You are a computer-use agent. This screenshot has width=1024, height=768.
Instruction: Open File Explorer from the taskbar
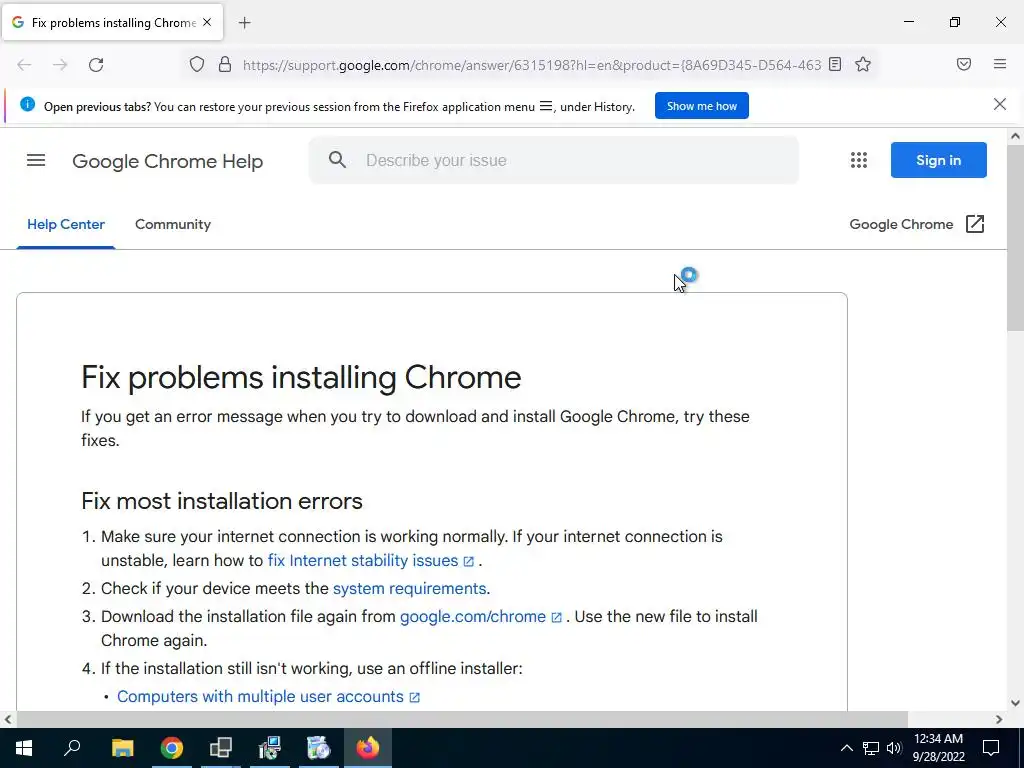point(122,748)
